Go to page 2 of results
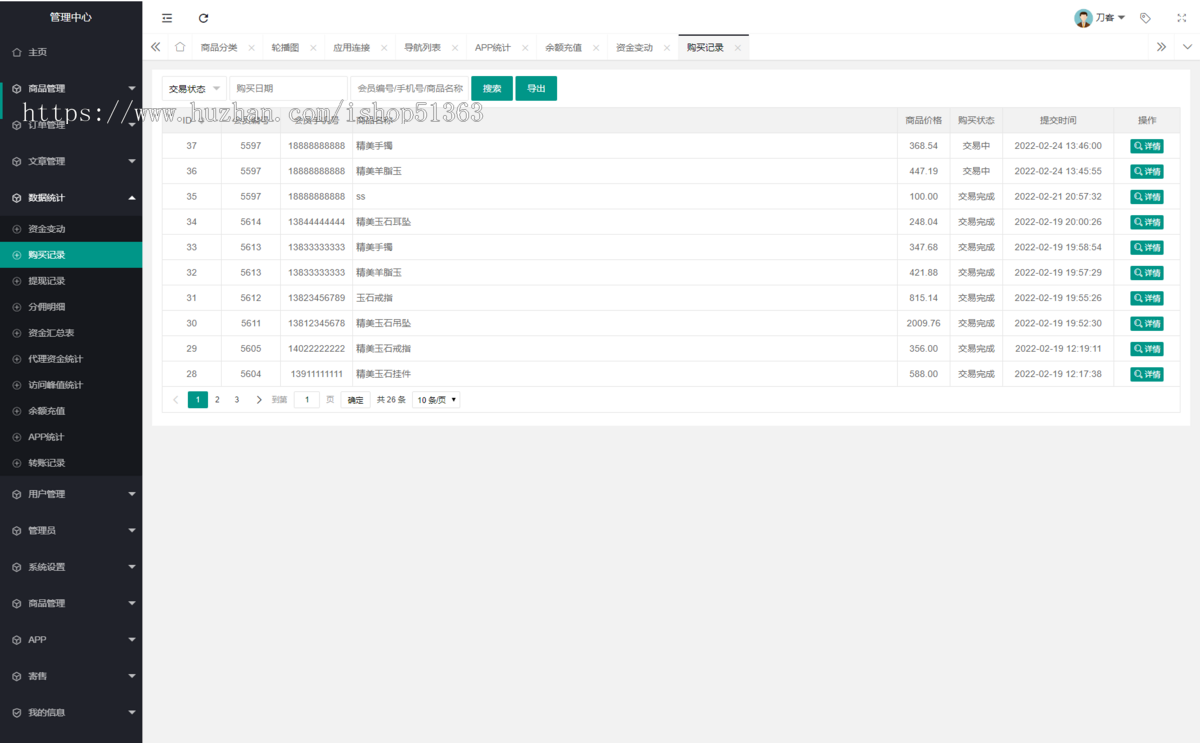 (217, 400)
